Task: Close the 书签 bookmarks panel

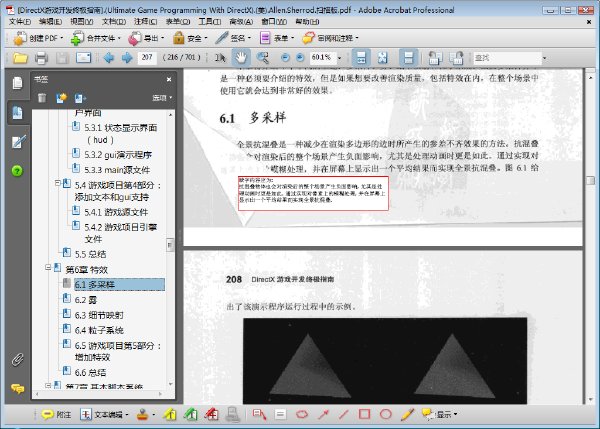Action: click(169, 79)
